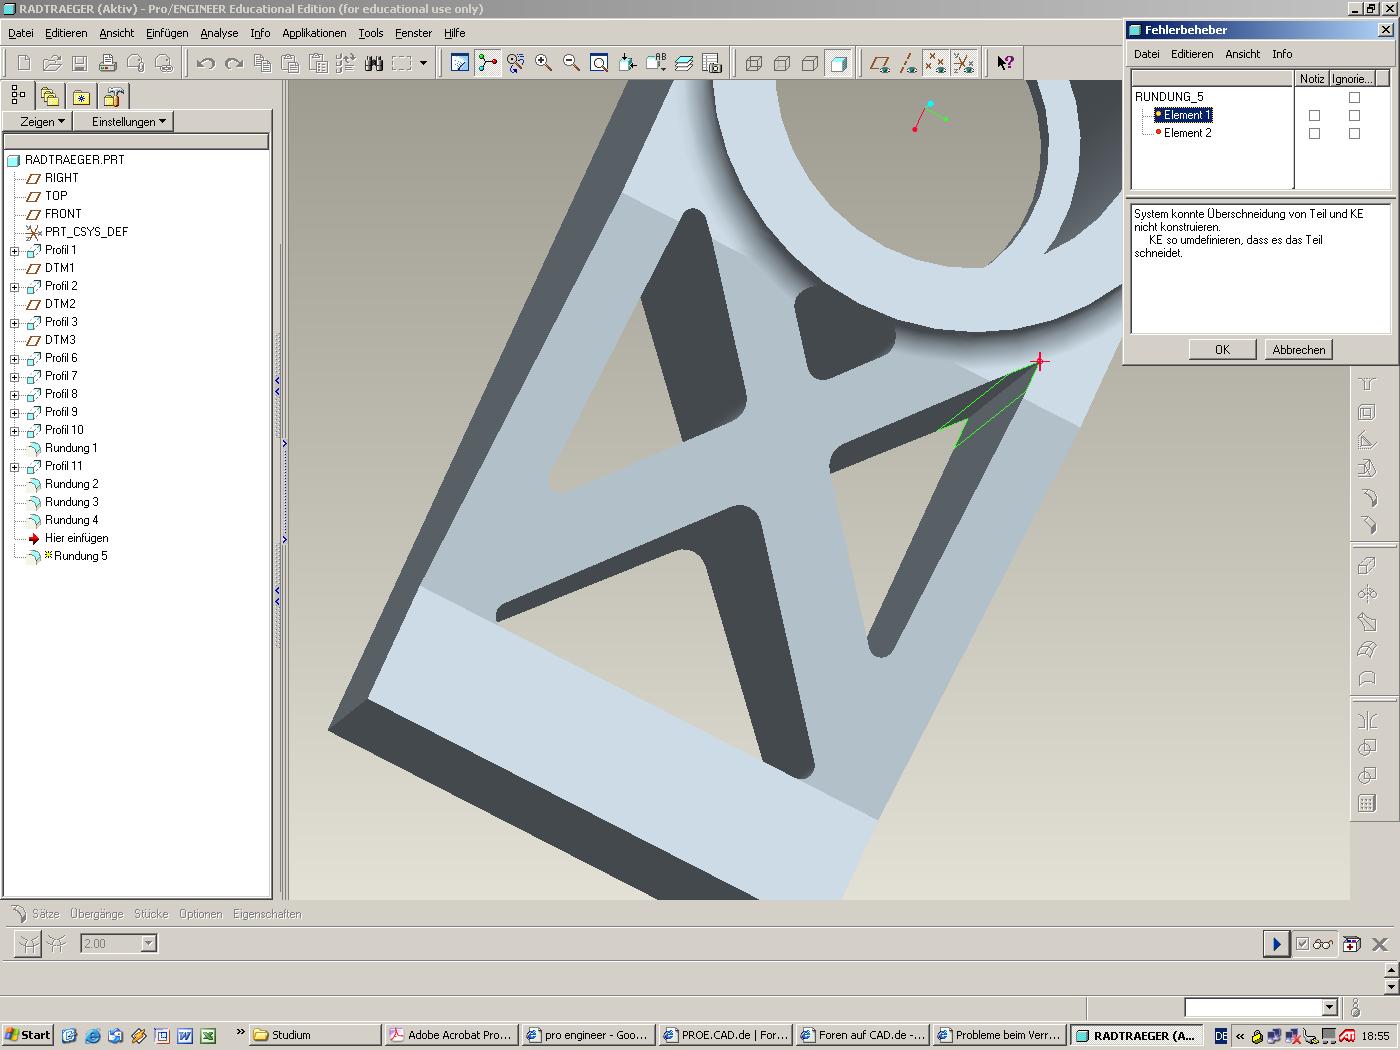This screenshot has width=1400, height=1050.
Task: Check Notiz box for Element 1
Action: 1314,116
